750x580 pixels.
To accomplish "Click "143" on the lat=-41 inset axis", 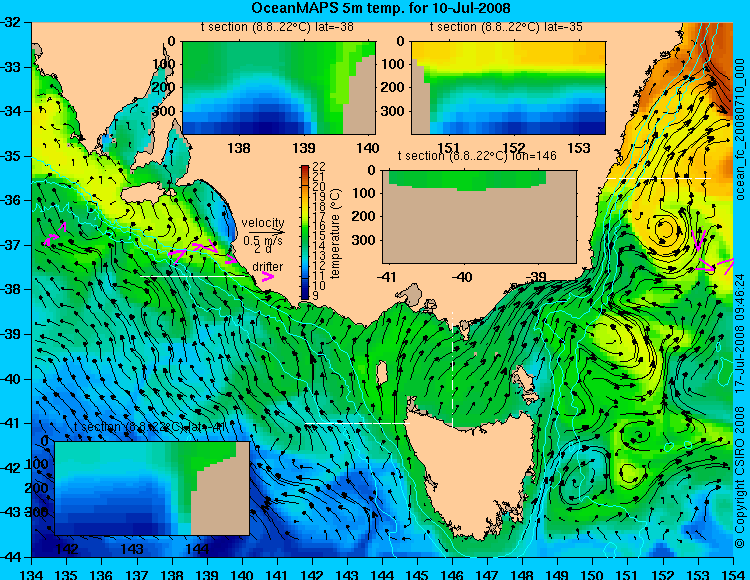I will click(x=132, y=548).
